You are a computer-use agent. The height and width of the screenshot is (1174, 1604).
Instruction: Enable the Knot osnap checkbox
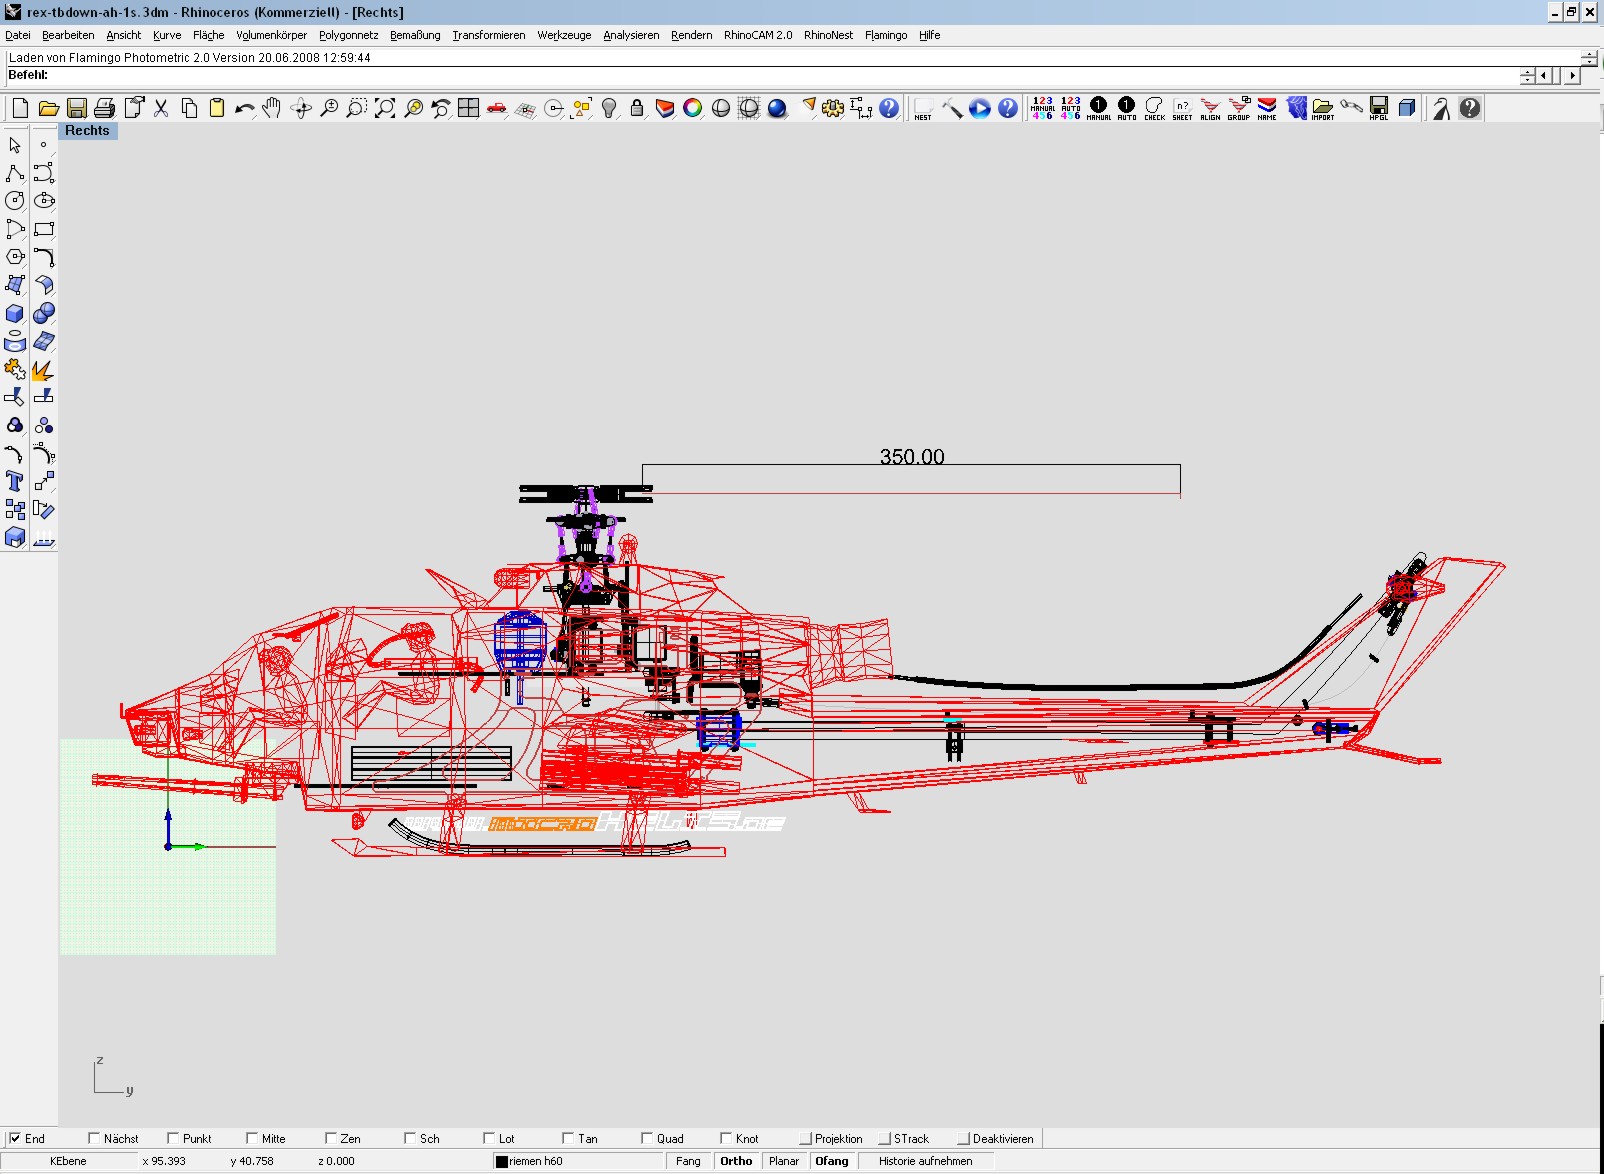coord(726,1138)
